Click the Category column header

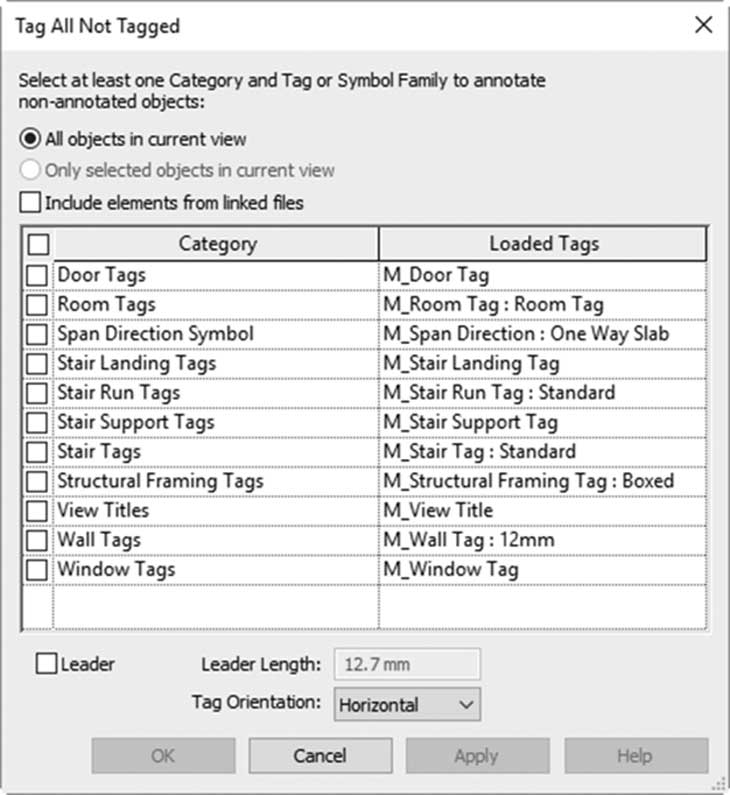pos(216,244)
